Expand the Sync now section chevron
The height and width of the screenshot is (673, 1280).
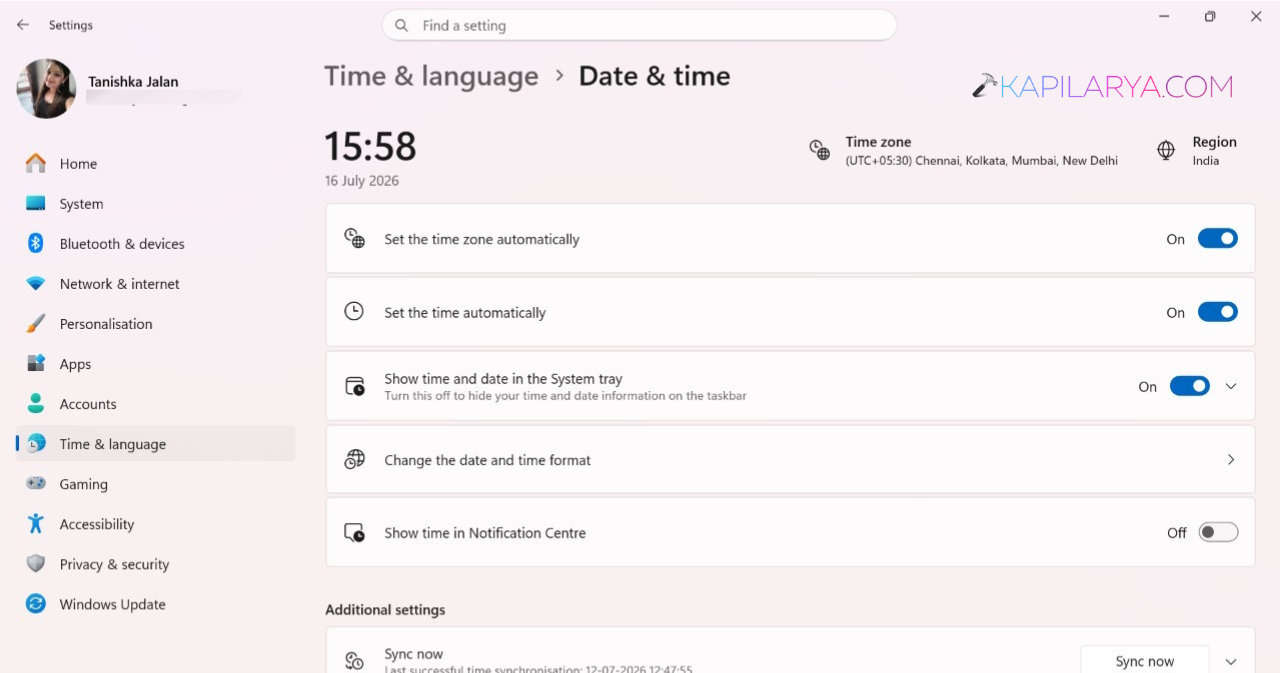tap(1231, 662)
